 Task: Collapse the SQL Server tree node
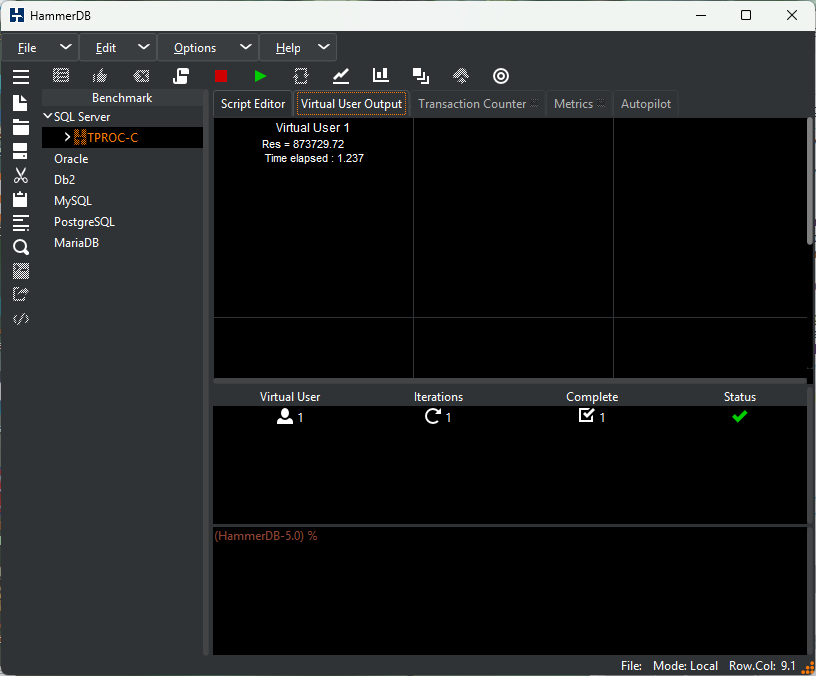48,116
